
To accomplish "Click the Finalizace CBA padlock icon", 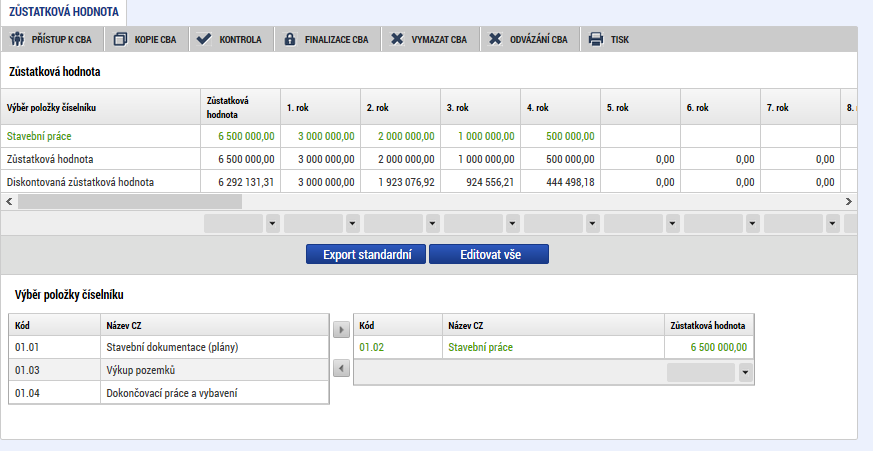I will tap(290, 39).
